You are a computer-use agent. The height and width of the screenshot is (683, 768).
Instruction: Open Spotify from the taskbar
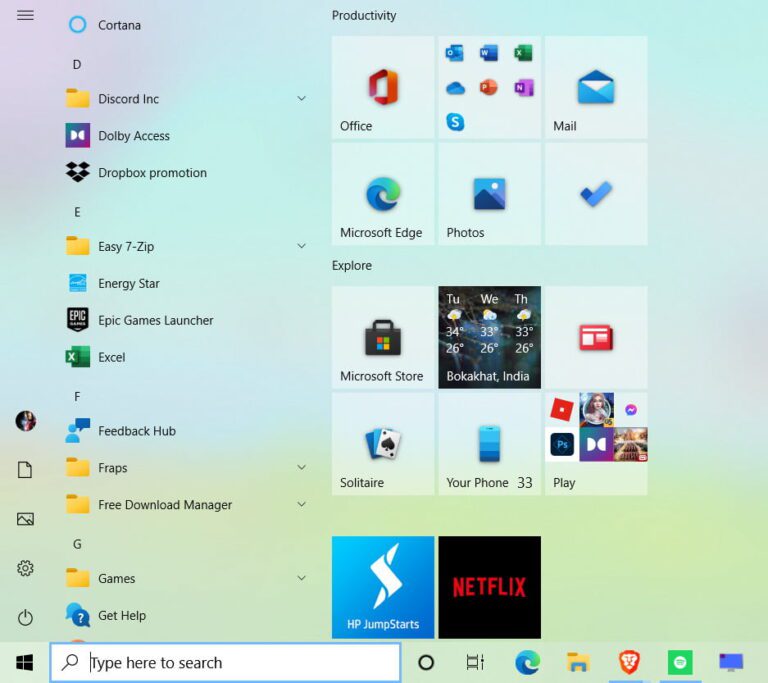tap(680, 662)
